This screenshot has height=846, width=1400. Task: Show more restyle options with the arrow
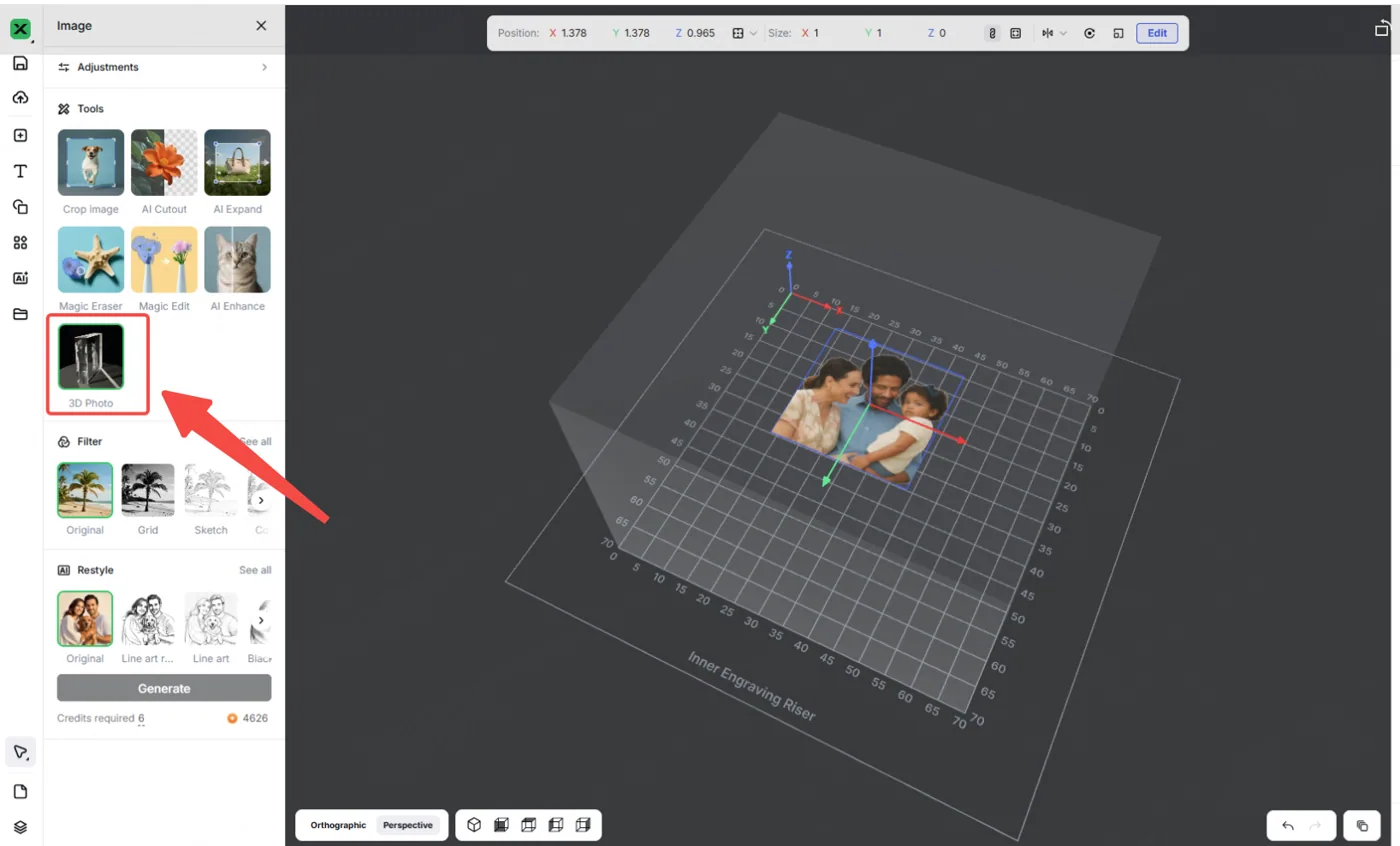pyautogui.click(x=261, y=620)
